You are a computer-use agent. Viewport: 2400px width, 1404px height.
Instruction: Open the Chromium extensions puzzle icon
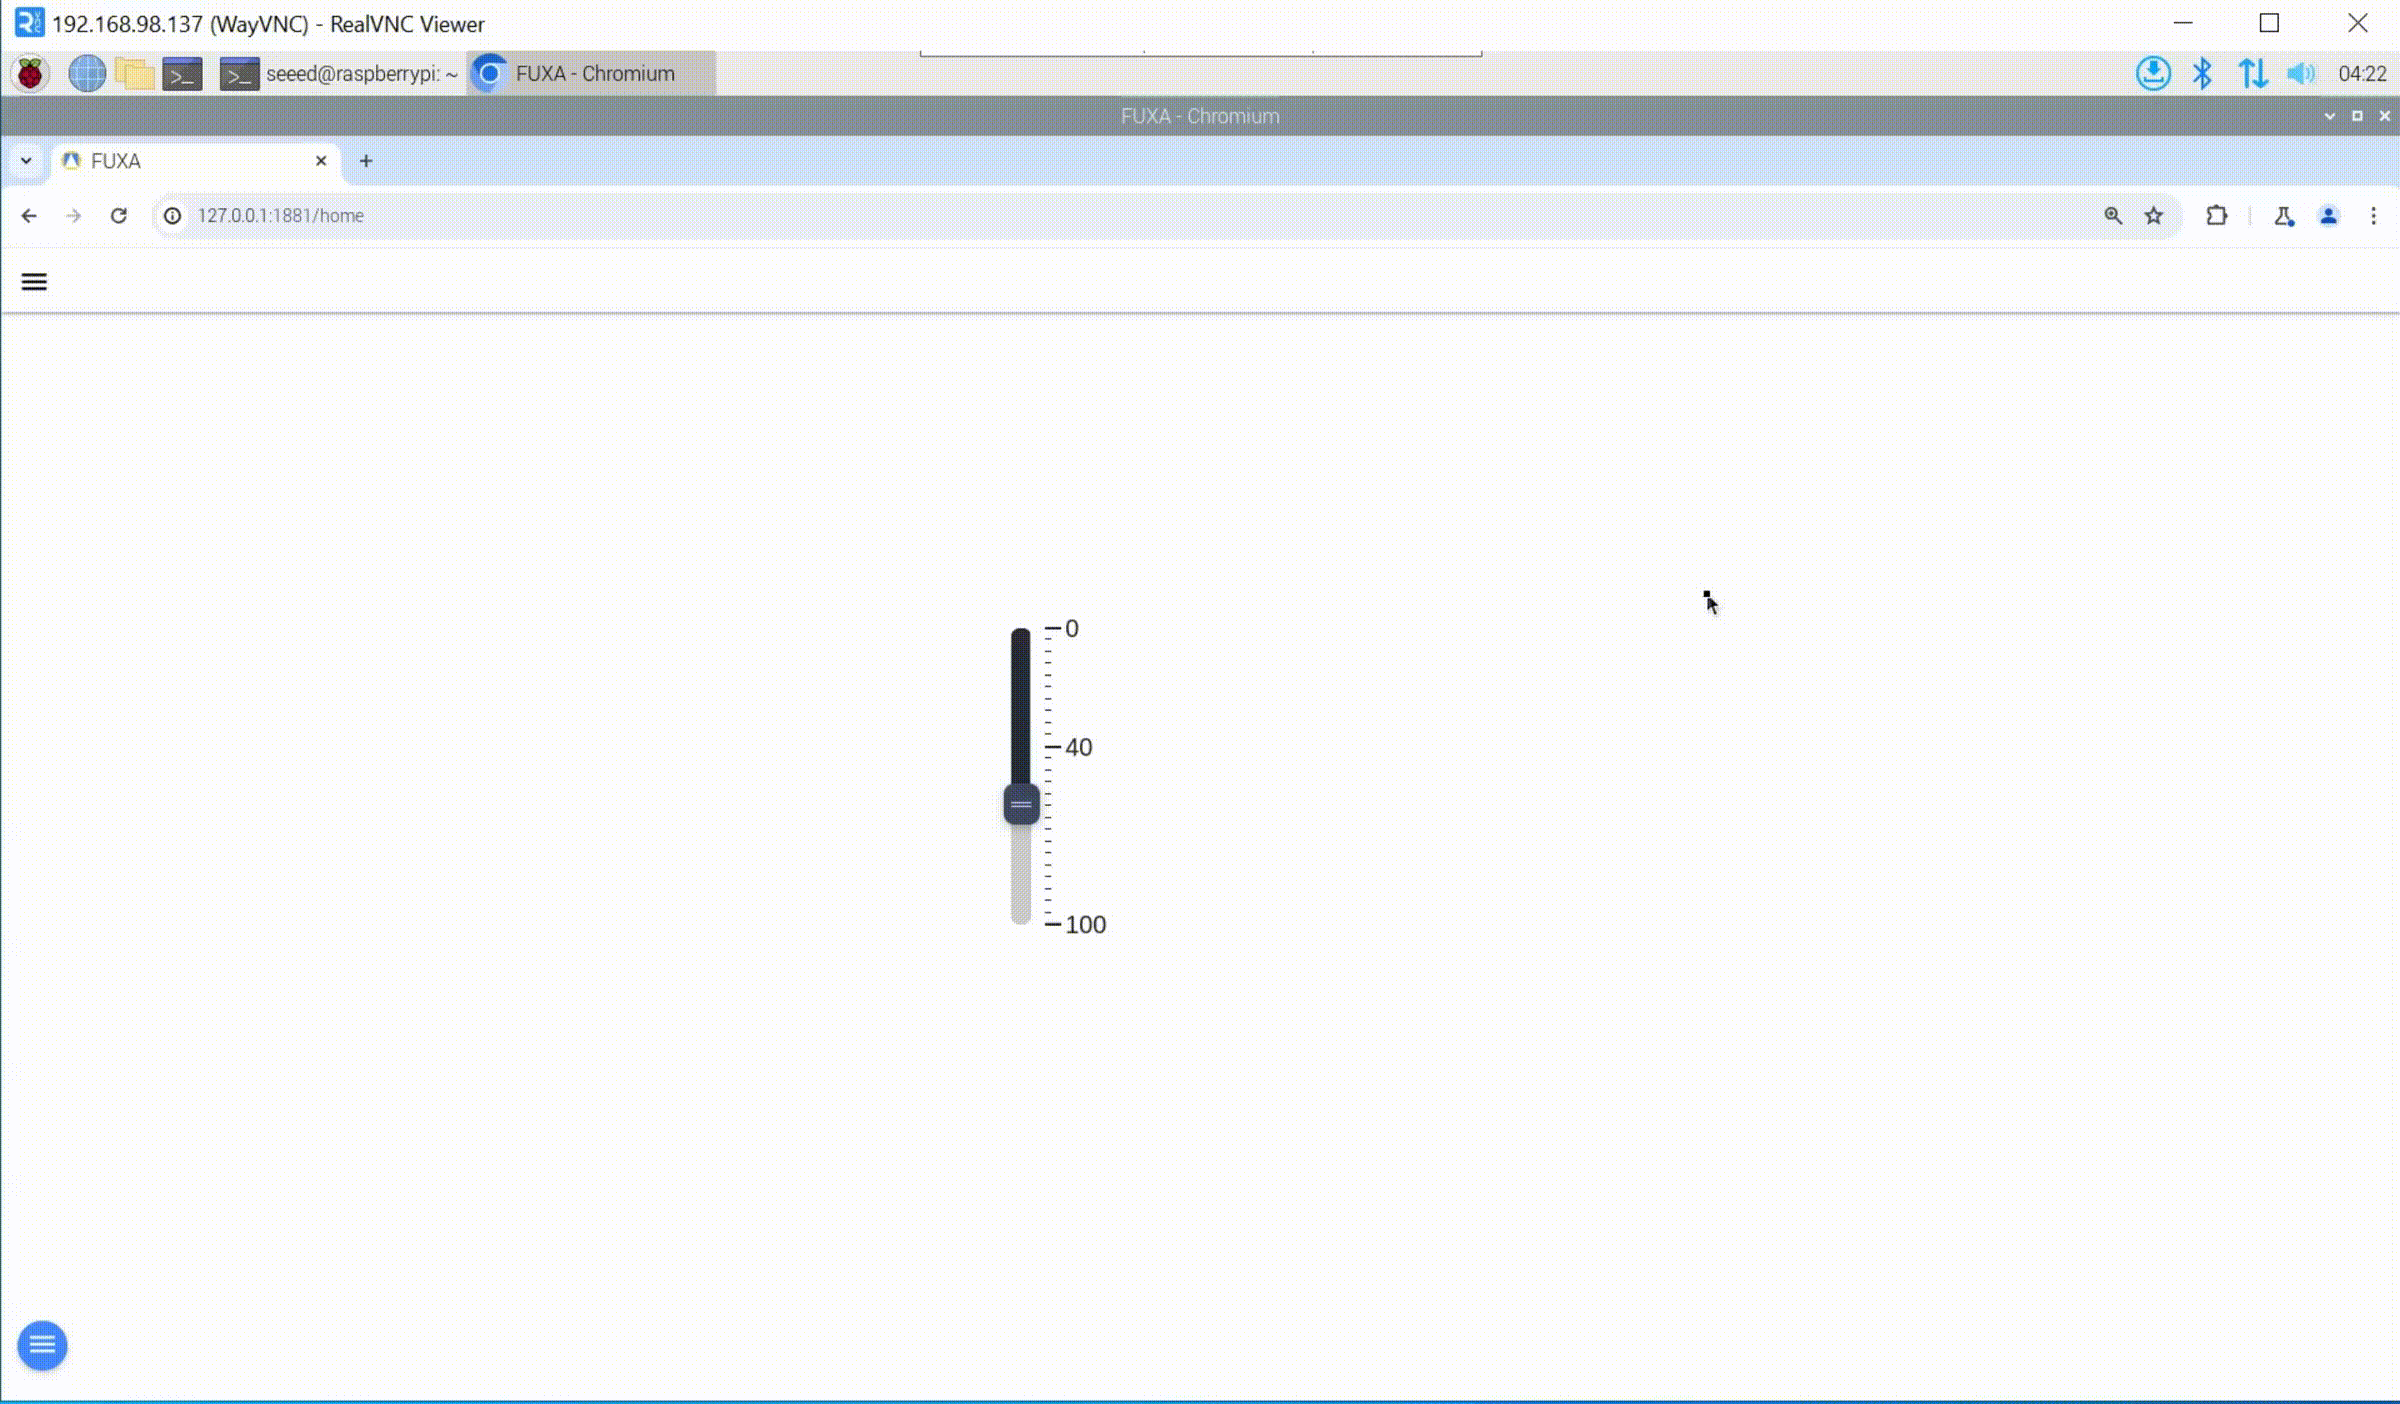[2217, 216]
